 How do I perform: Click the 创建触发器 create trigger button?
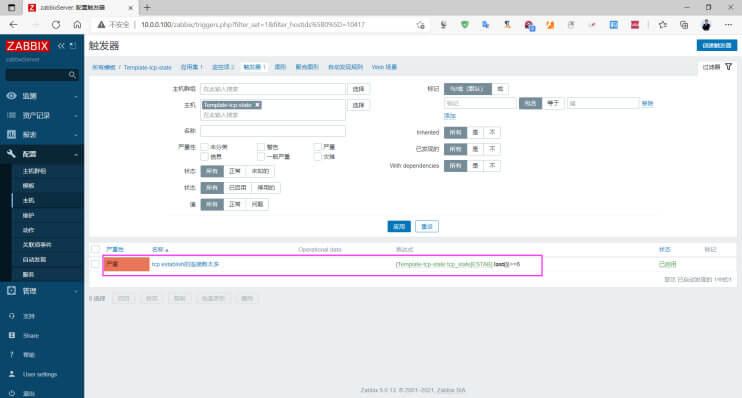click(x=716, y=45)
